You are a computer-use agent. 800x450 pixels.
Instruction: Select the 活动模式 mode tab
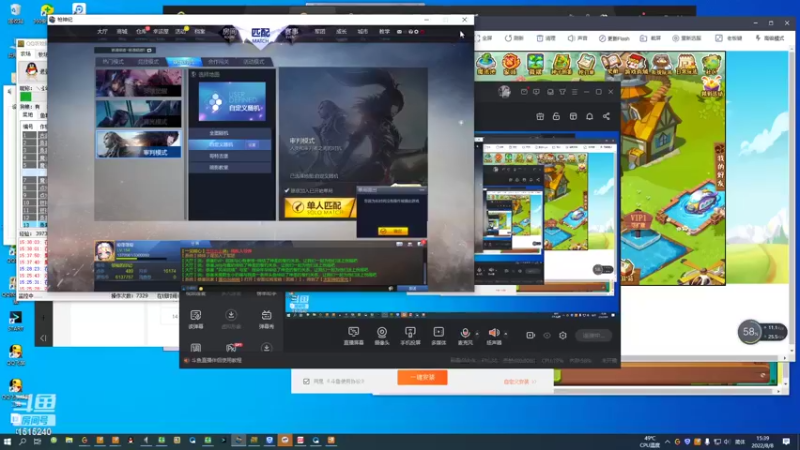click(254, 62)
